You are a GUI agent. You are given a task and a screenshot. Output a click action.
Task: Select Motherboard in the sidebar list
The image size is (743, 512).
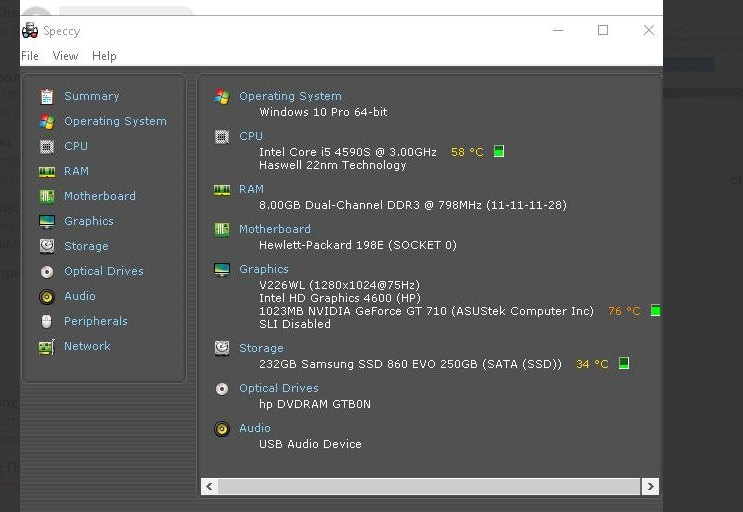[100, 196]
